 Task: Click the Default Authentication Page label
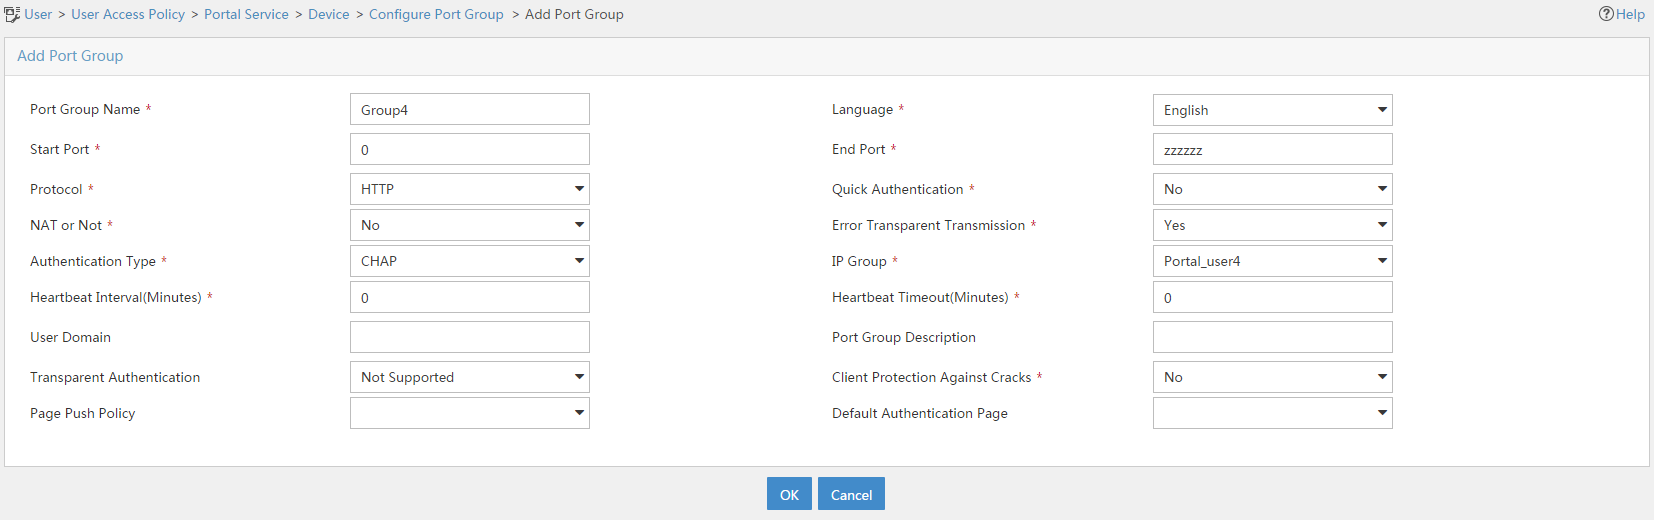[920, 413]
